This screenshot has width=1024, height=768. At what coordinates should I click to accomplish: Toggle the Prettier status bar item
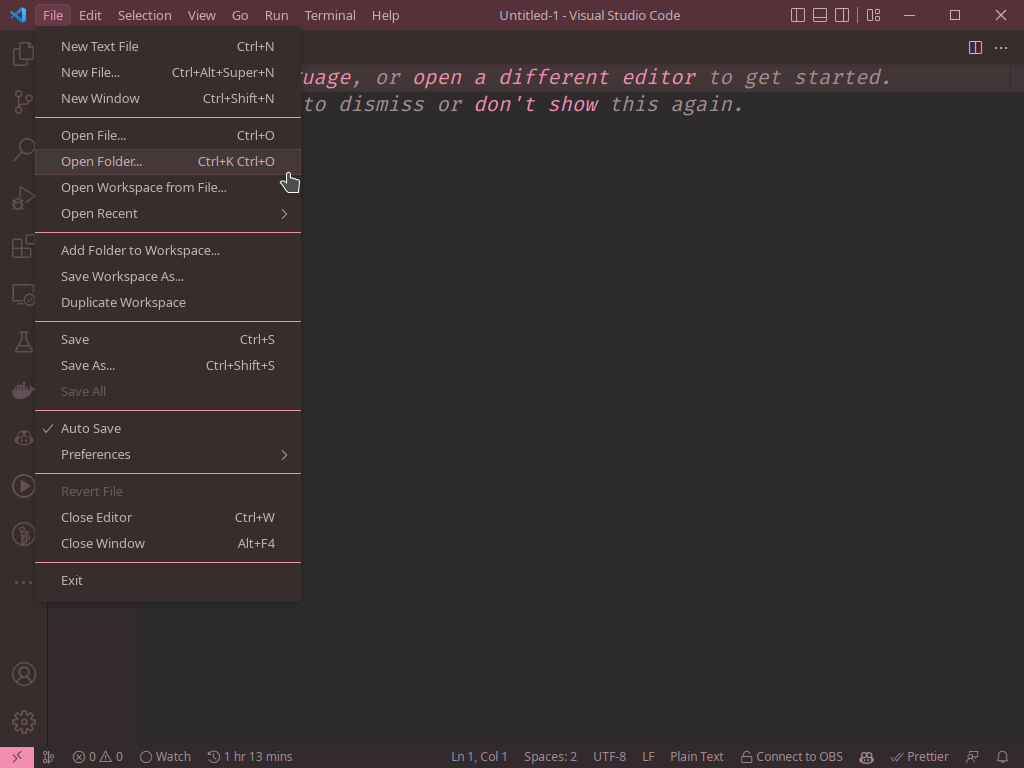[x=918, y=757]
